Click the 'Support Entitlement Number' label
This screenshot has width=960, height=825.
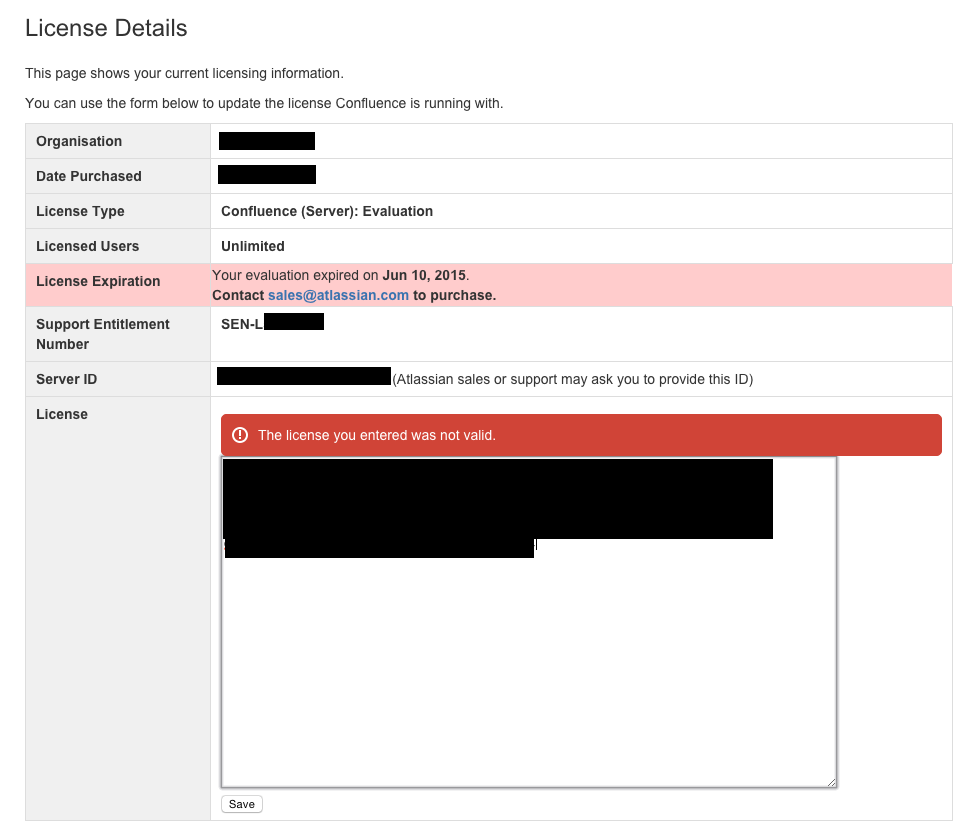(x=103, y=334)
